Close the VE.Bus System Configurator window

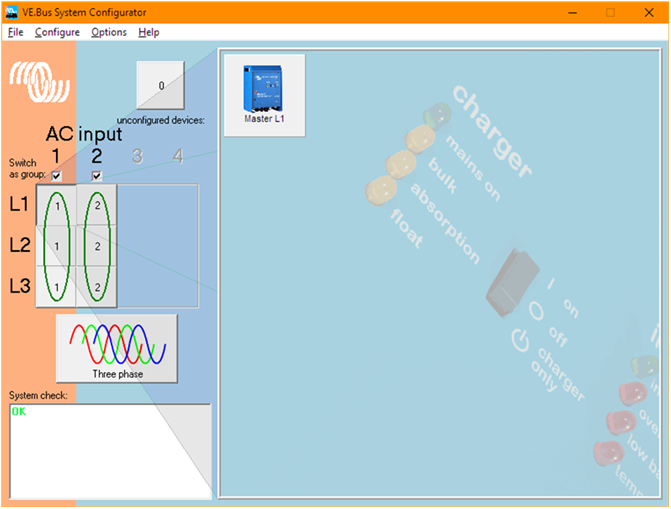click(x=649, y=13)
